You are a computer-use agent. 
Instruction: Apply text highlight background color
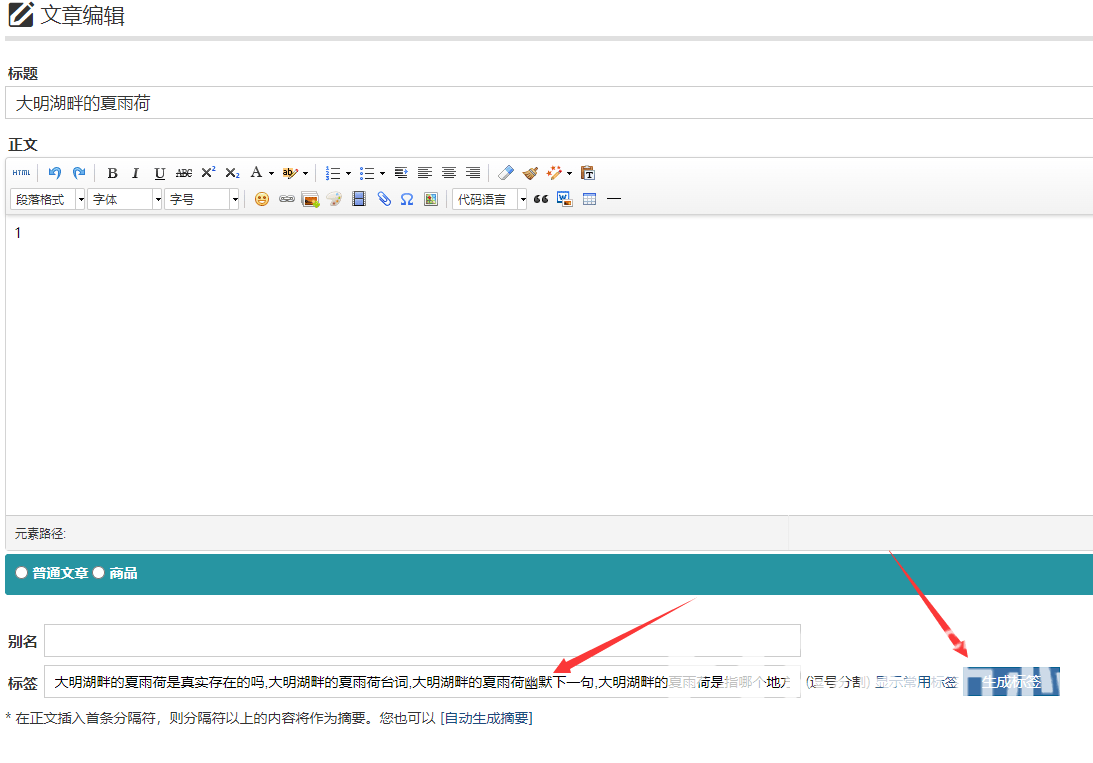[x=290, y=173]
